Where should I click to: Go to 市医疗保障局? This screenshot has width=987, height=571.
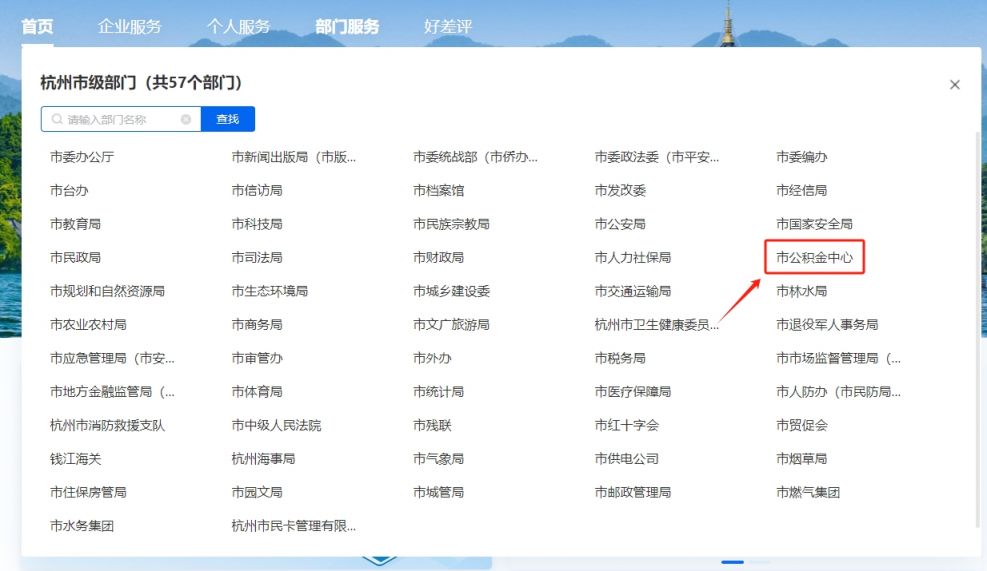coord(633,392)
